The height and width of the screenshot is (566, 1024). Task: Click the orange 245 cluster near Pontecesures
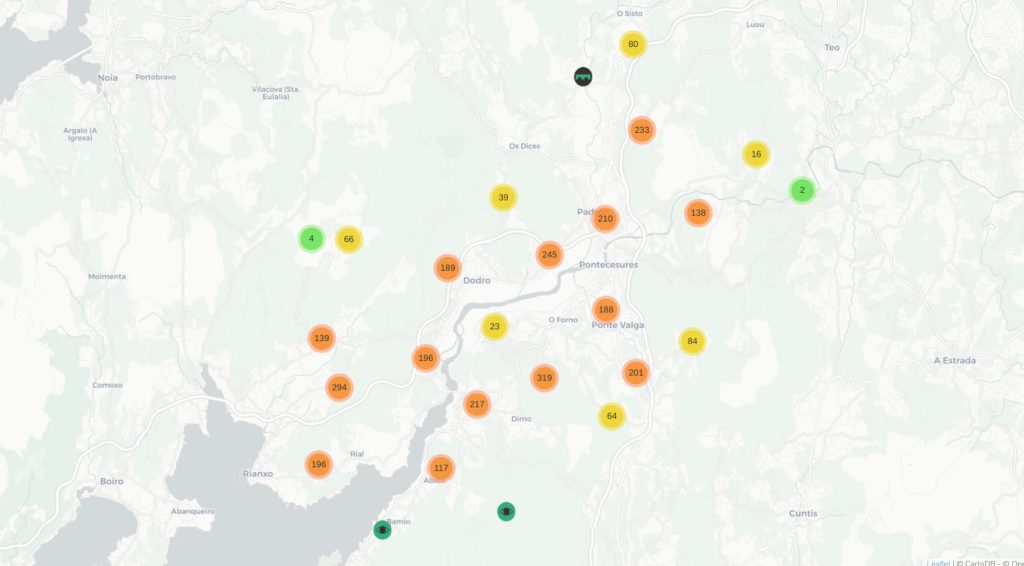(549, 255)
